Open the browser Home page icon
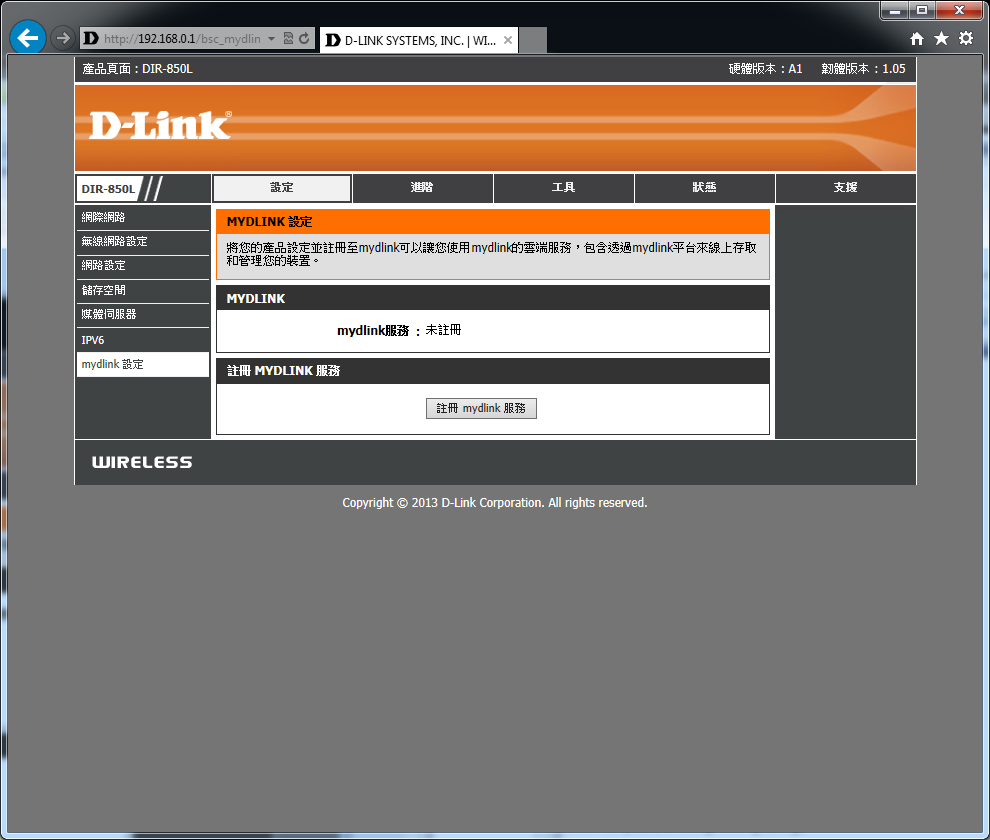Image resolution: width=990 pixels, height=840 pixels. (917, 39)
